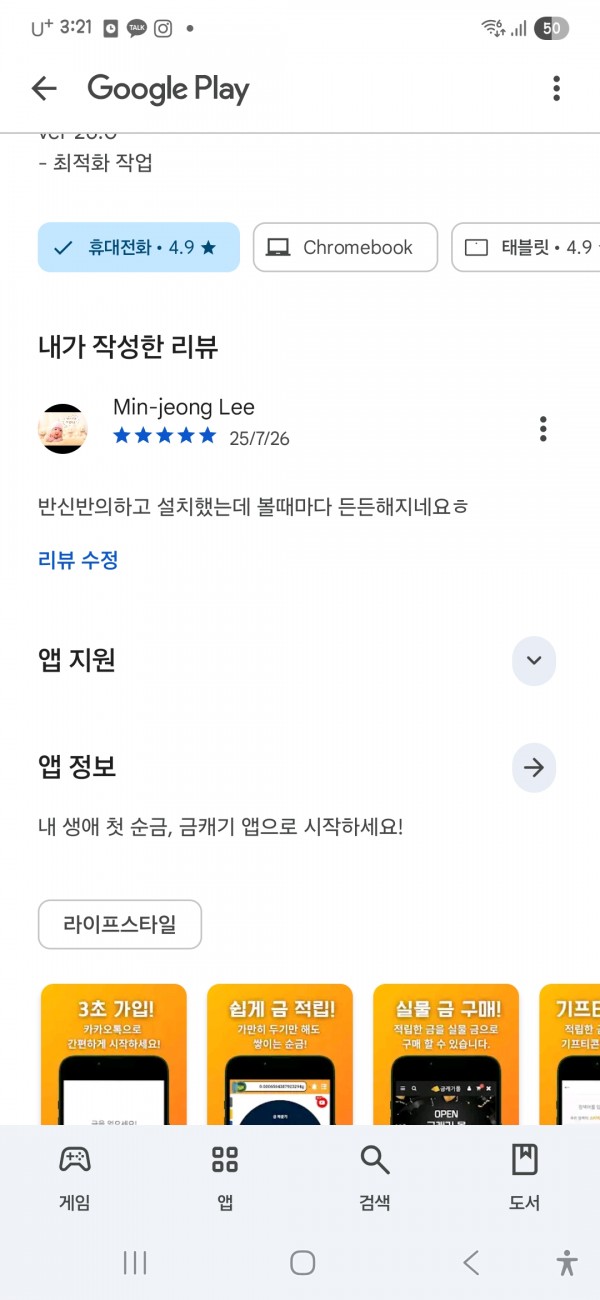Open the 3초 가입 screenshot thumbnail
The image size is (600, 1300).
click(114, 1054)
